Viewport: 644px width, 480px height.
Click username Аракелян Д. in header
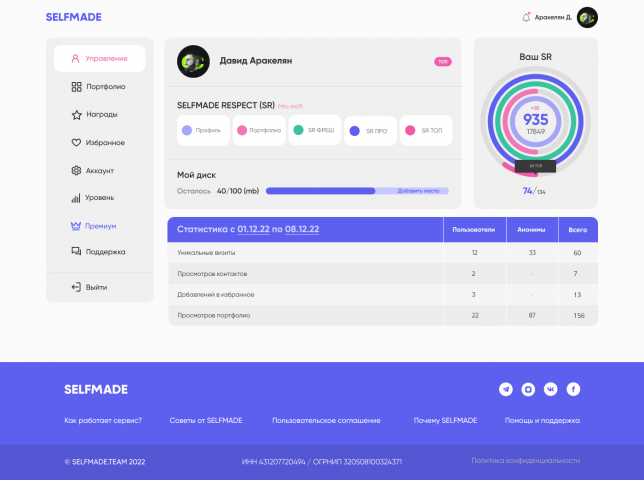coord(553,17)
